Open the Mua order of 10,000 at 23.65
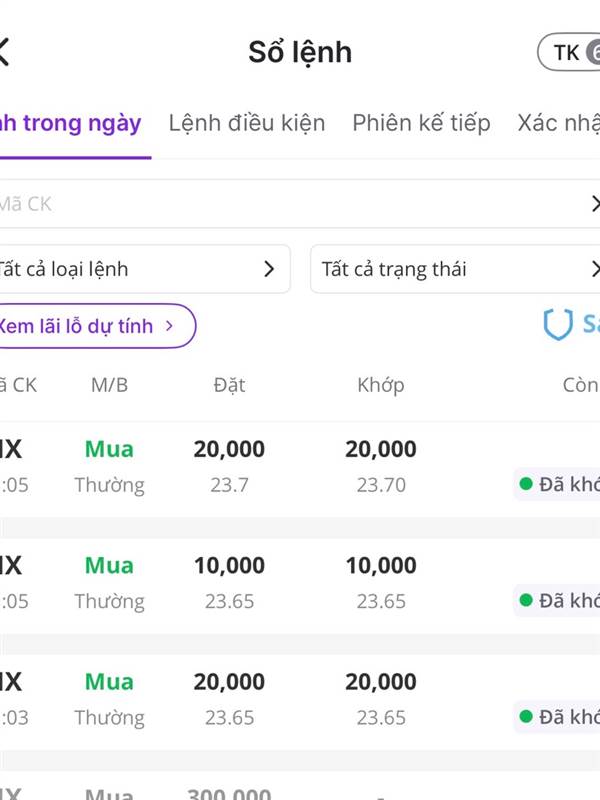This screenshot has height=800, width=600. (300, 583)
